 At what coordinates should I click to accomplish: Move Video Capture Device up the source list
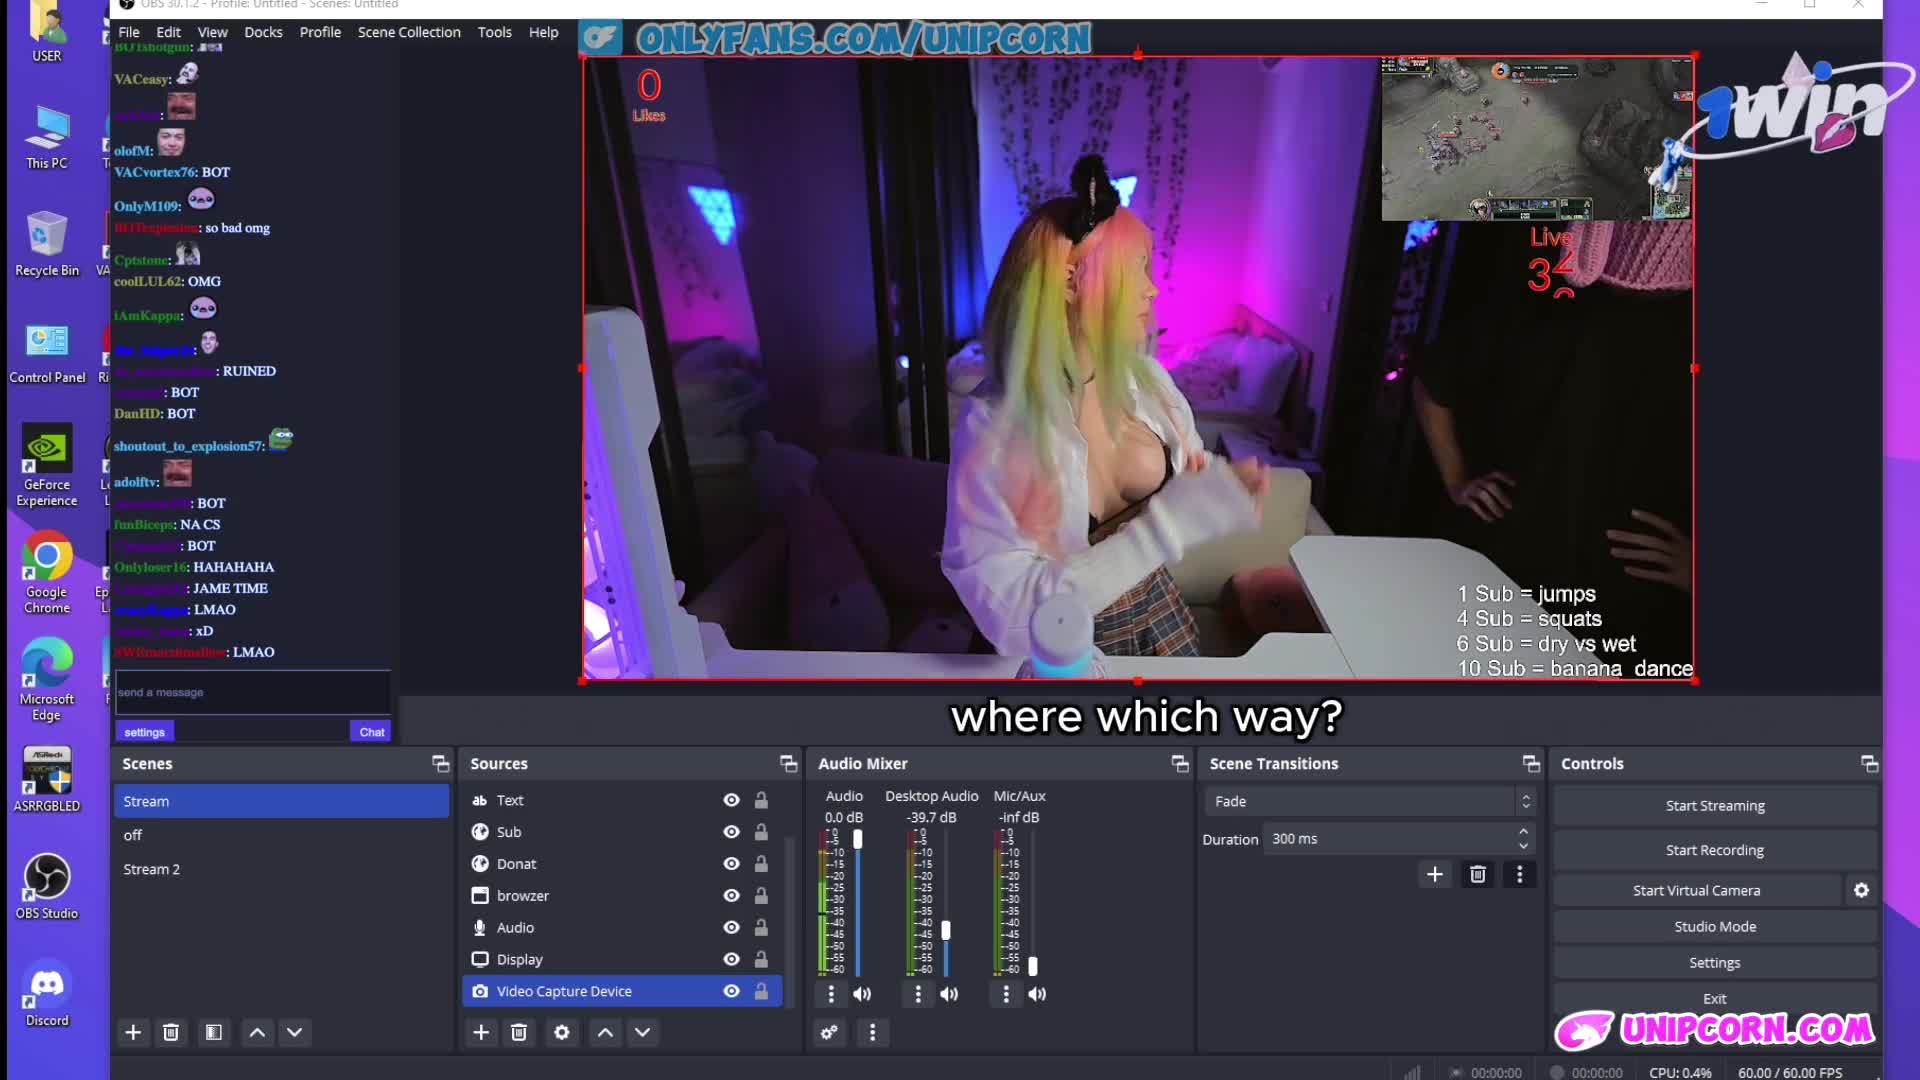click(x=604, y=1032)
